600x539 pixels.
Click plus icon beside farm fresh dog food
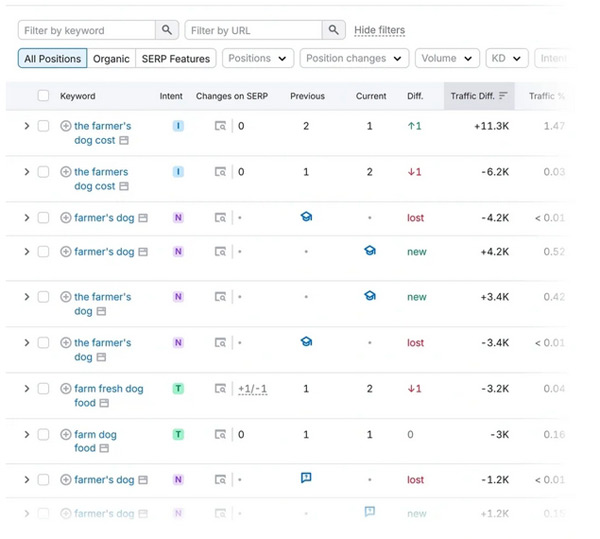pos(66,389)
